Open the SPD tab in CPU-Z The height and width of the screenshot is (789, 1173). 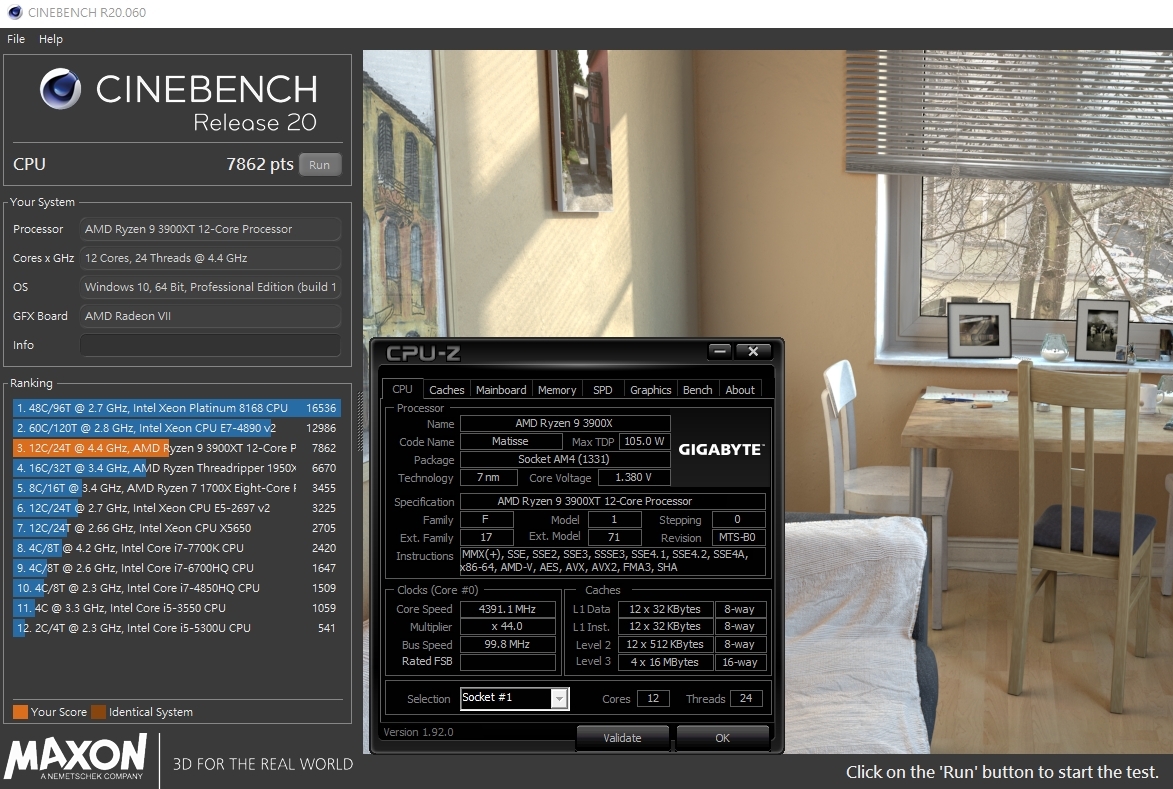pos(602,390)
